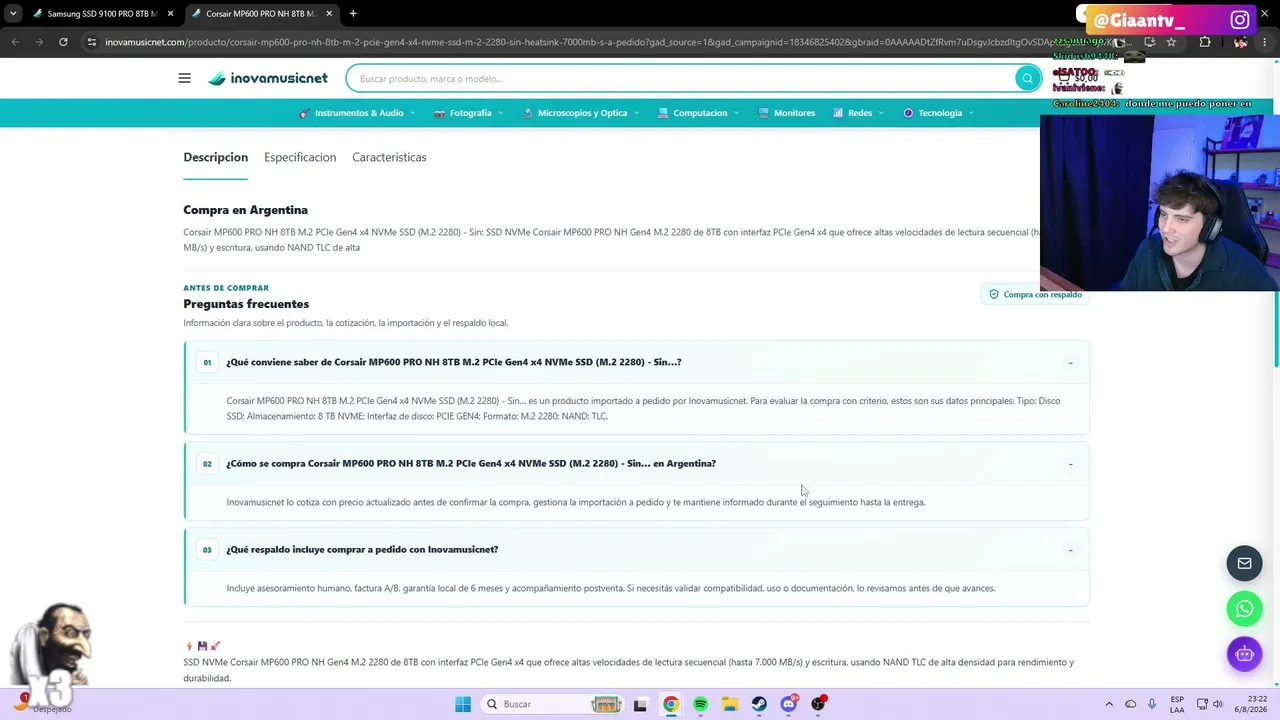
Task: Open the Chrome extensions puzzle icon
Action: [x=1204, y=42]
